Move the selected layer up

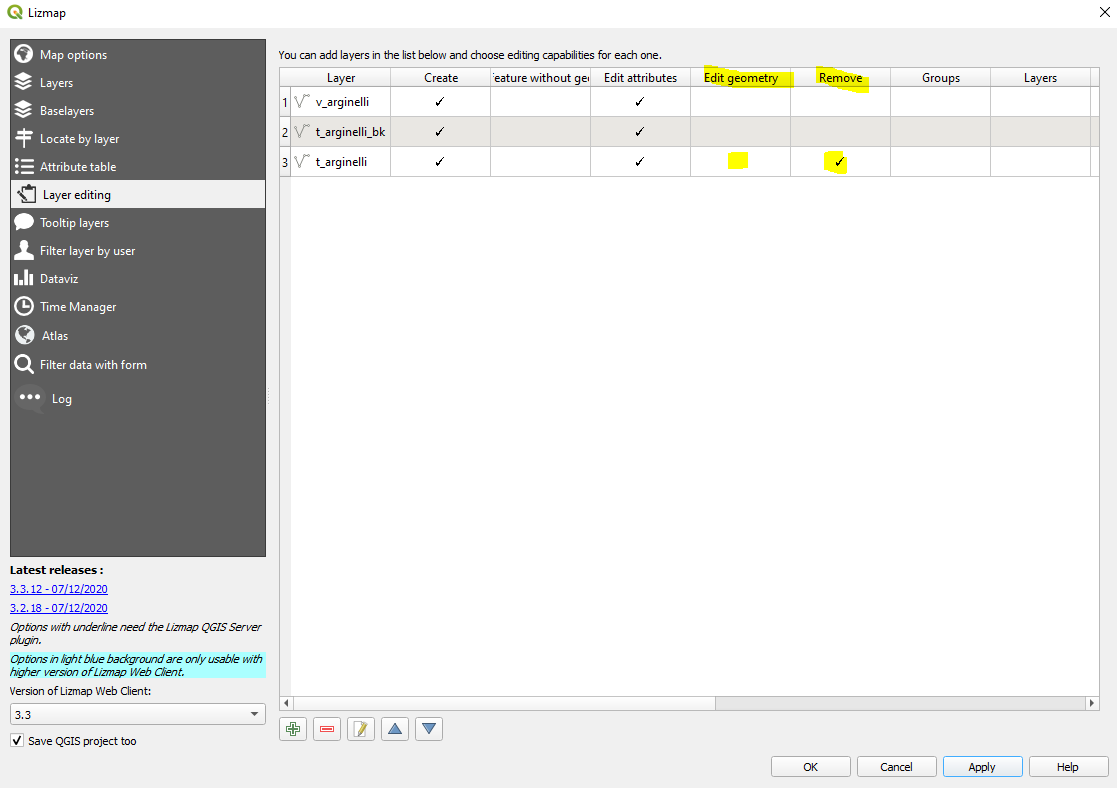click(x=394, y=728)
